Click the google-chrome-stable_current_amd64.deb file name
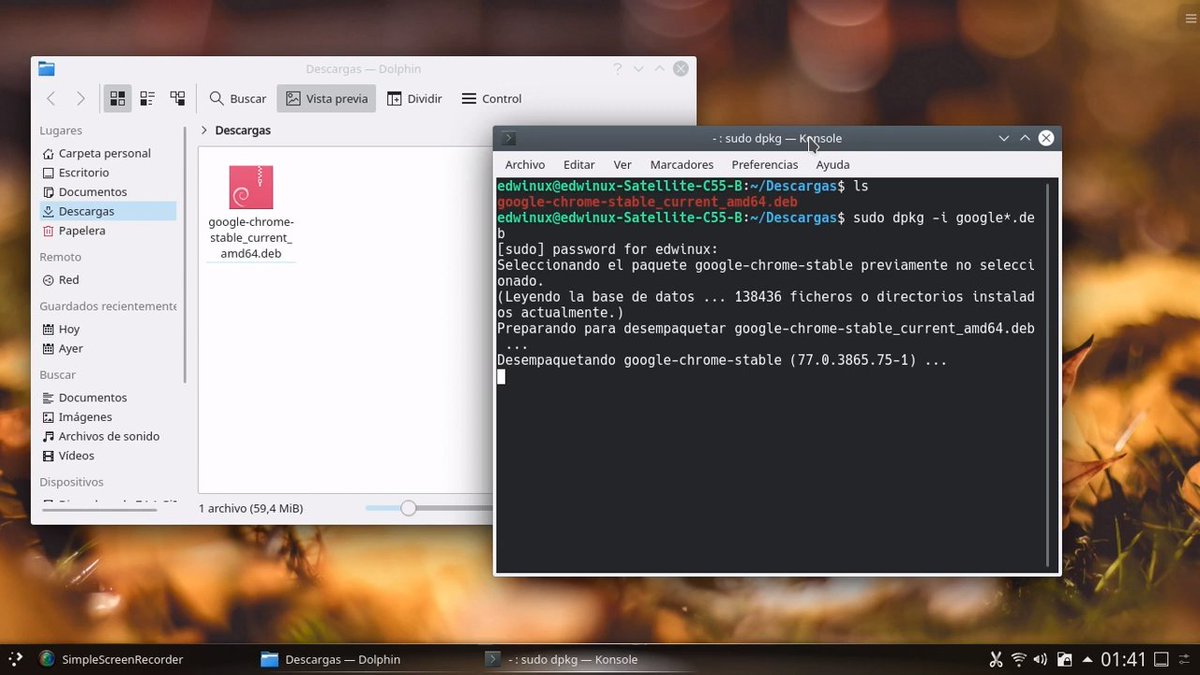The image size is (1200, 675). pos(251,238)
